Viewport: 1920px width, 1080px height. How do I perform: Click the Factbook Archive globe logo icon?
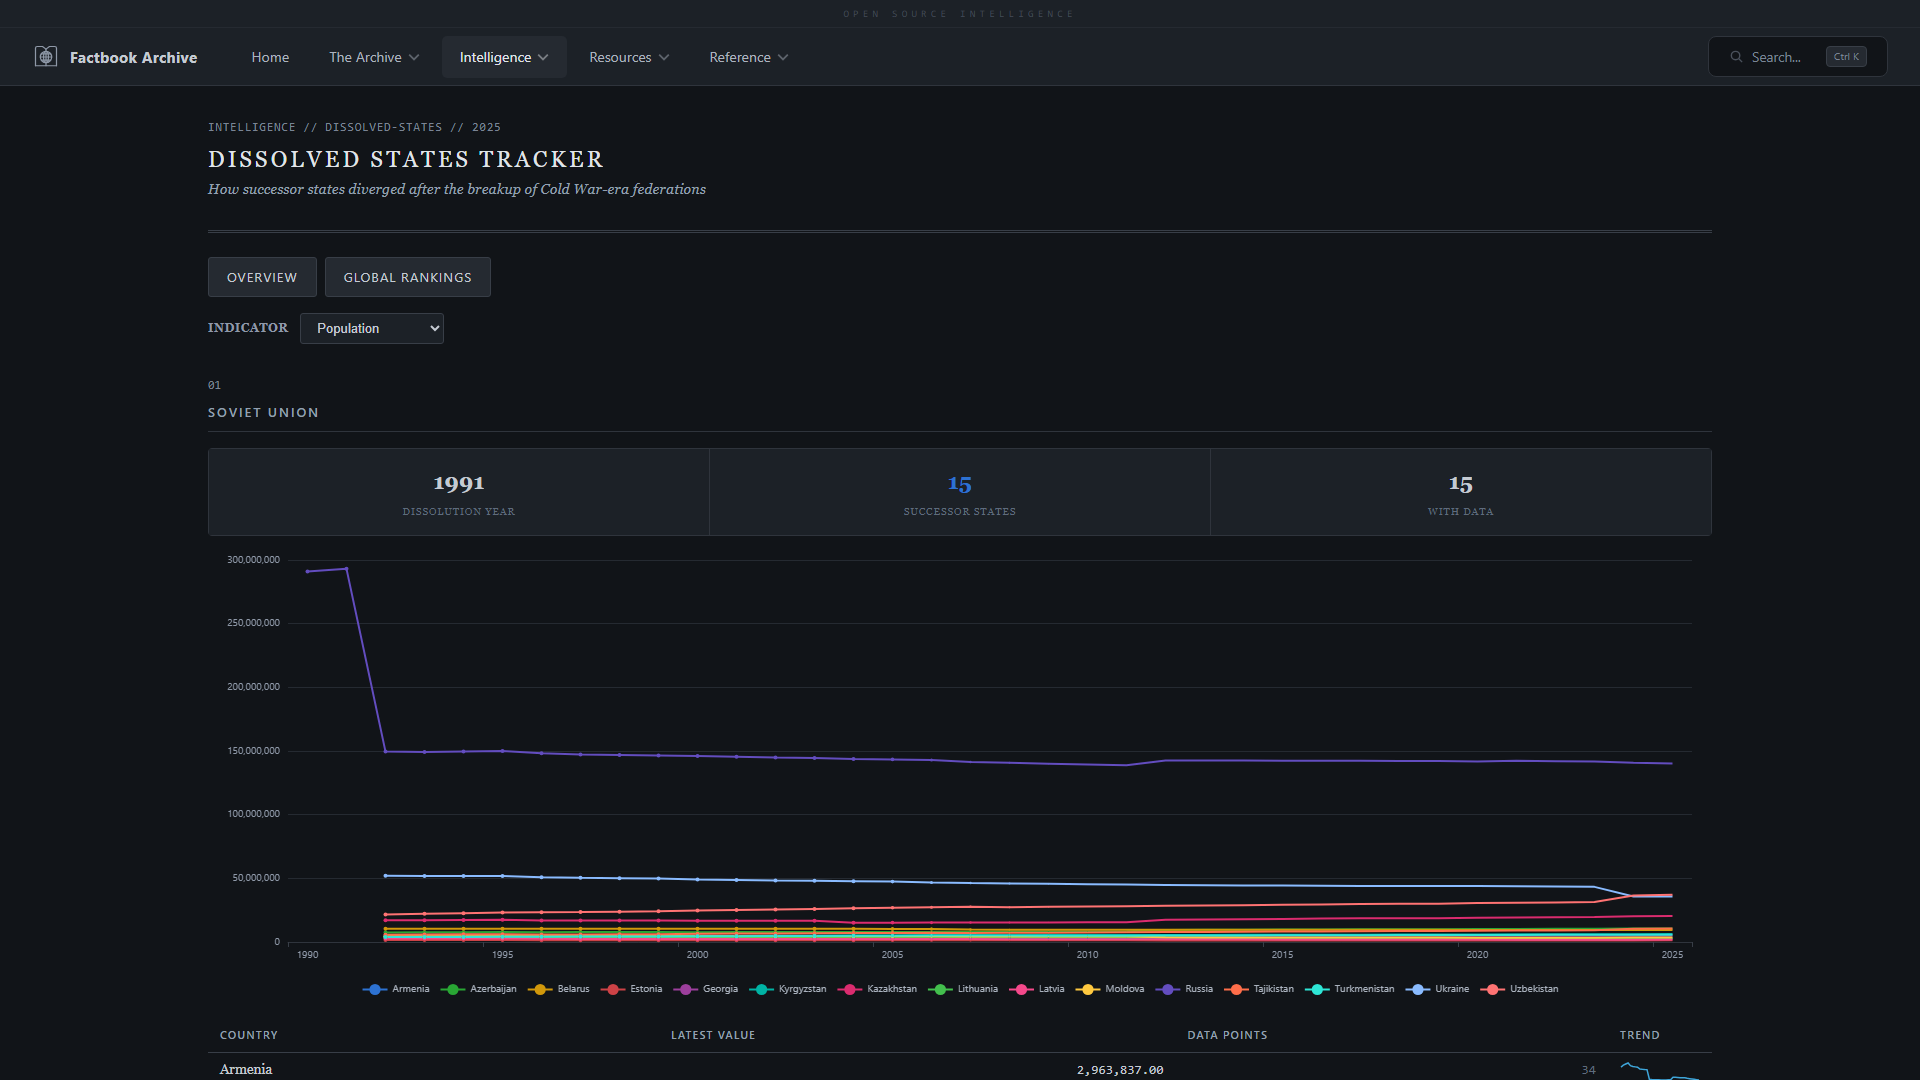coord(46,57)
